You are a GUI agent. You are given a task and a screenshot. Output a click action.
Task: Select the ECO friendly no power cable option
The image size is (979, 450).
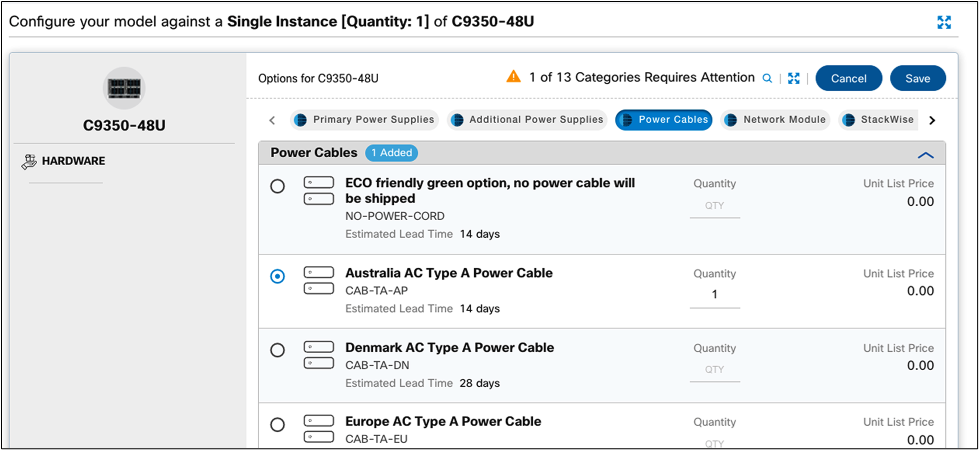277,186
